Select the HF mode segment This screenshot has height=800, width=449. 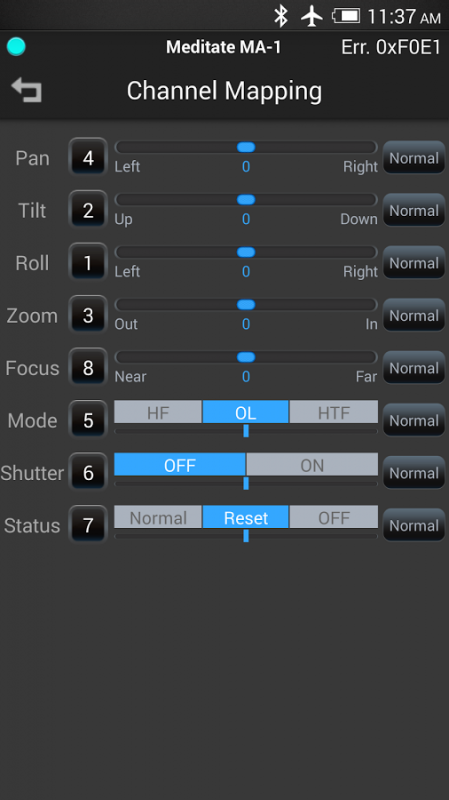click(158, 412)
